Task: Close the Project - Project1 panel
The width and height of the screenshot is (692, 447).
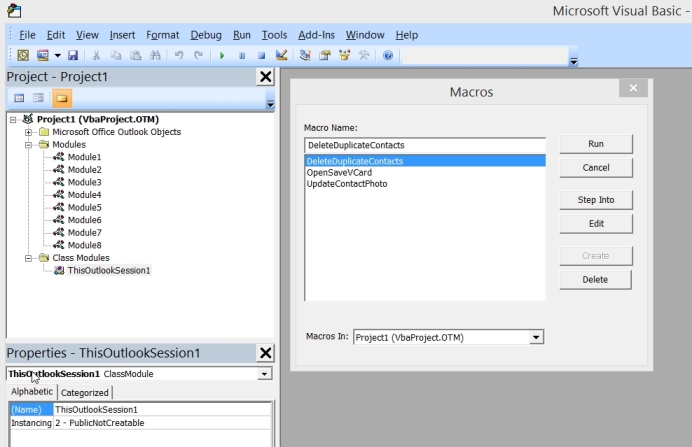Action: tap(265, 77)
